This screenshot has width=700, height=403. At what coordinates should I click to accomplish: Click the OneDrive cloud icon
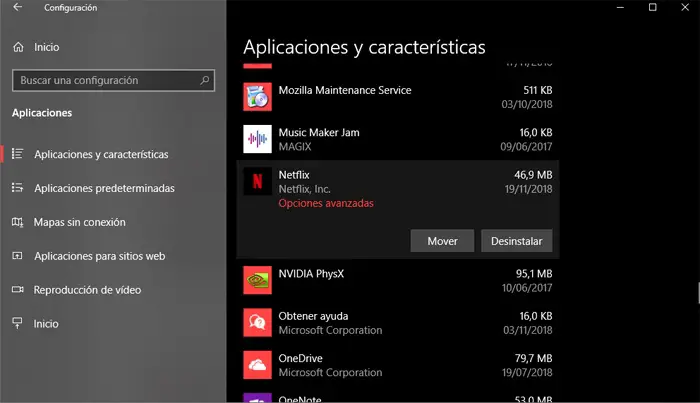[257, 365]
